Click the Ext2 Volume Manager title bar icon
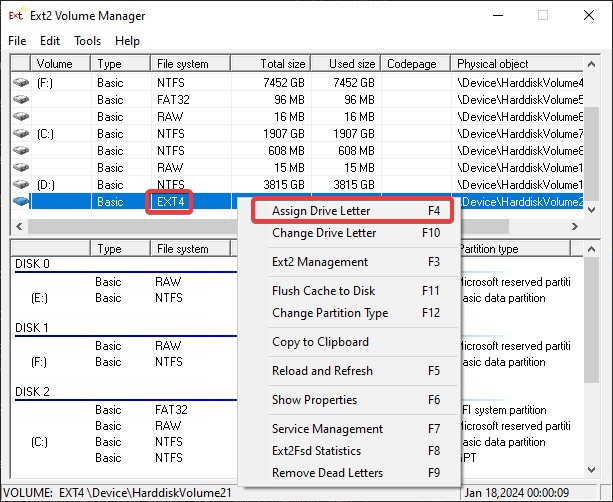Viewport: 613px width, 502px height. [16, 16]
